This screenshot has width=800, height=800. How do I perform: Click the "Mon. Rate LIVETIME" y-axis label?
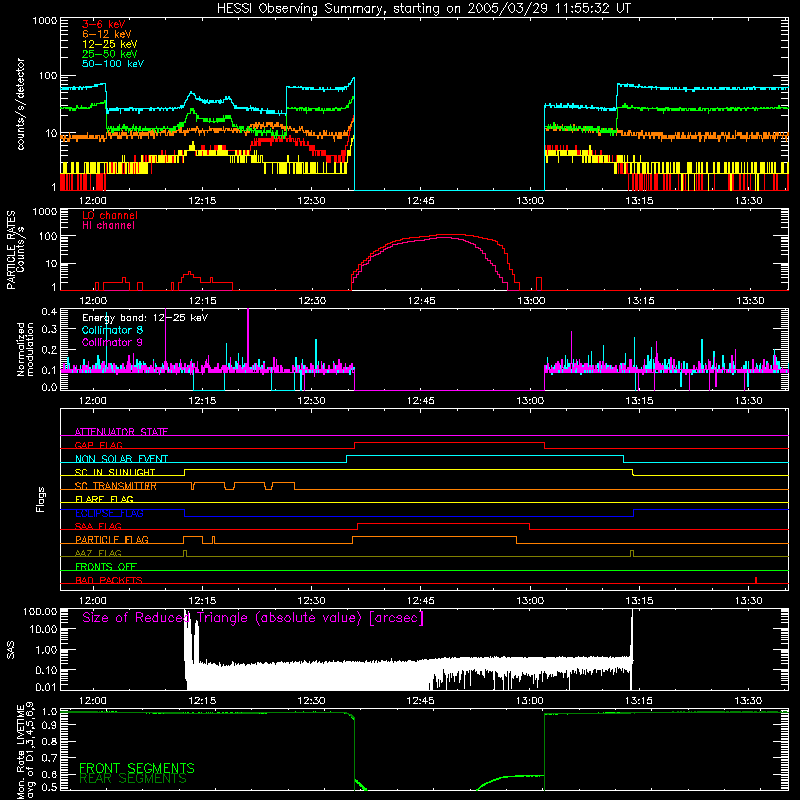pos(20,750)
